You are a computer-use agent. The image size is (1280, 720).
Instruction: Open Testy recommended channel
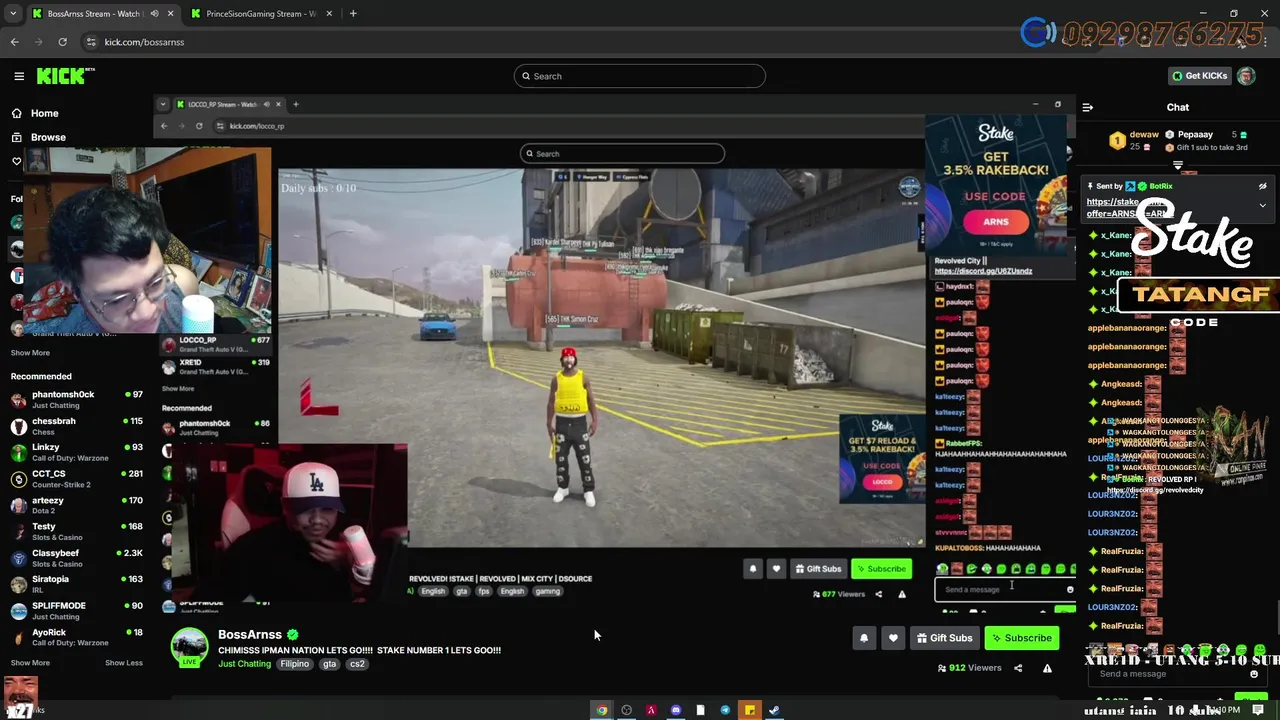[x=76, y=531]
